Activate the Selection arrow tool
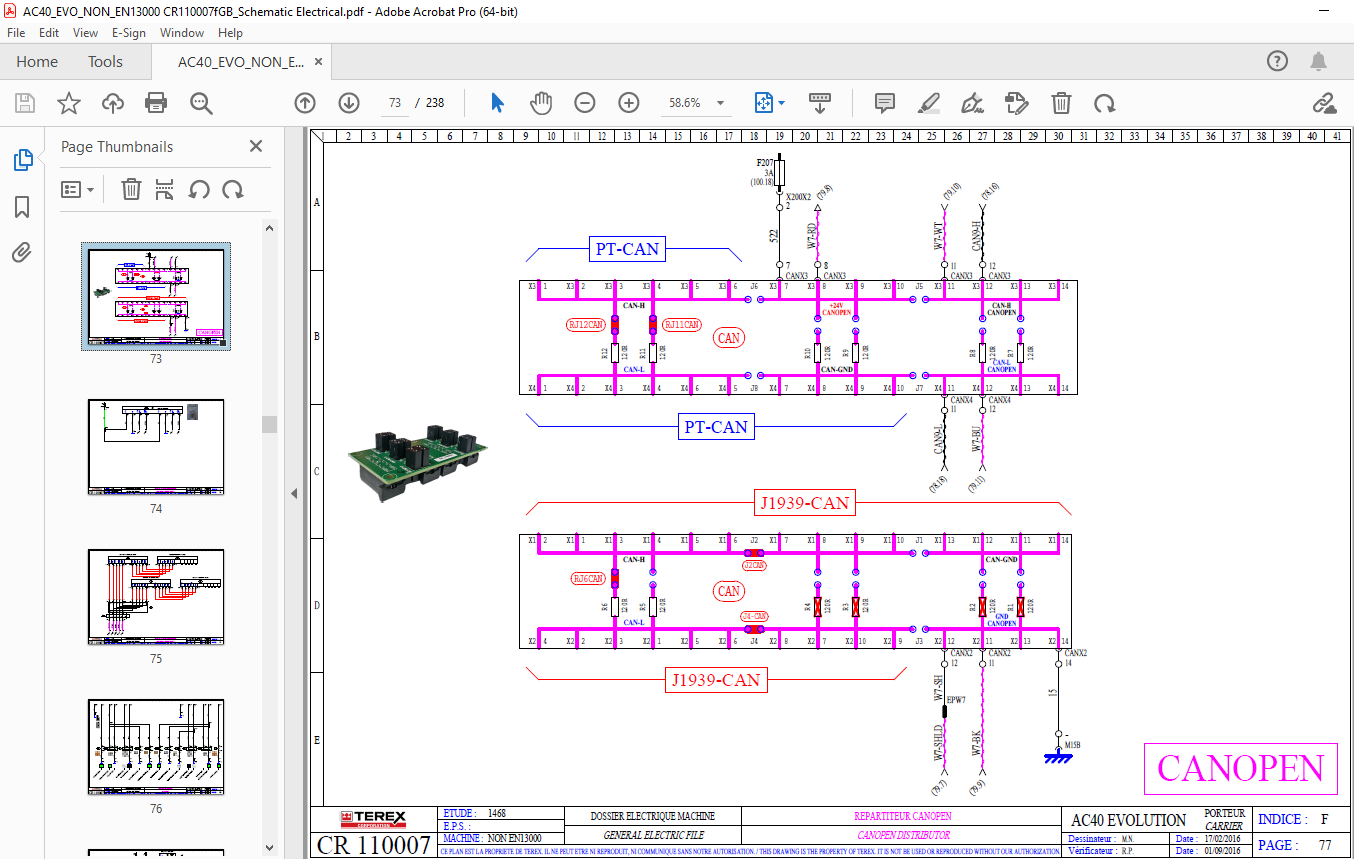Viewport: 1354px width, 859px height. 497,103
